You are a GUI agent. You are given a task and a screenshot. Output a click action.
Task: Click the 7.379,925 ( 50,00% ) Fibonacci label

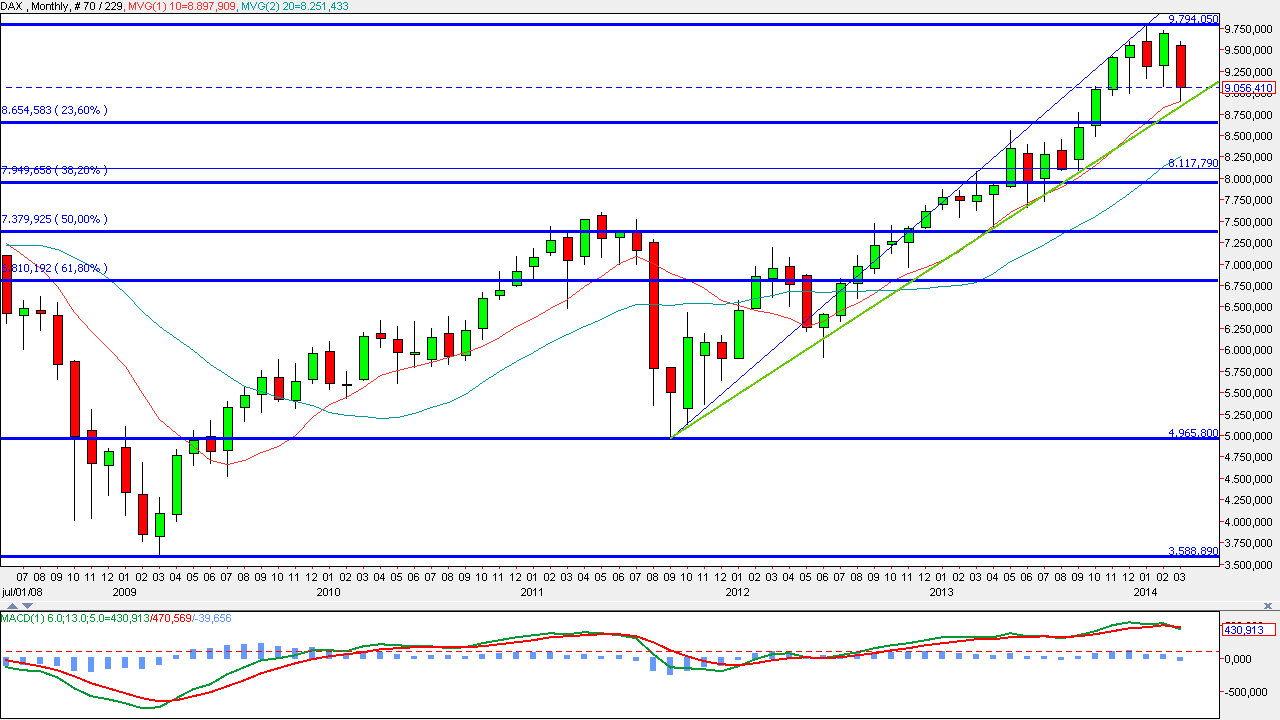click(x=54, y=219)
